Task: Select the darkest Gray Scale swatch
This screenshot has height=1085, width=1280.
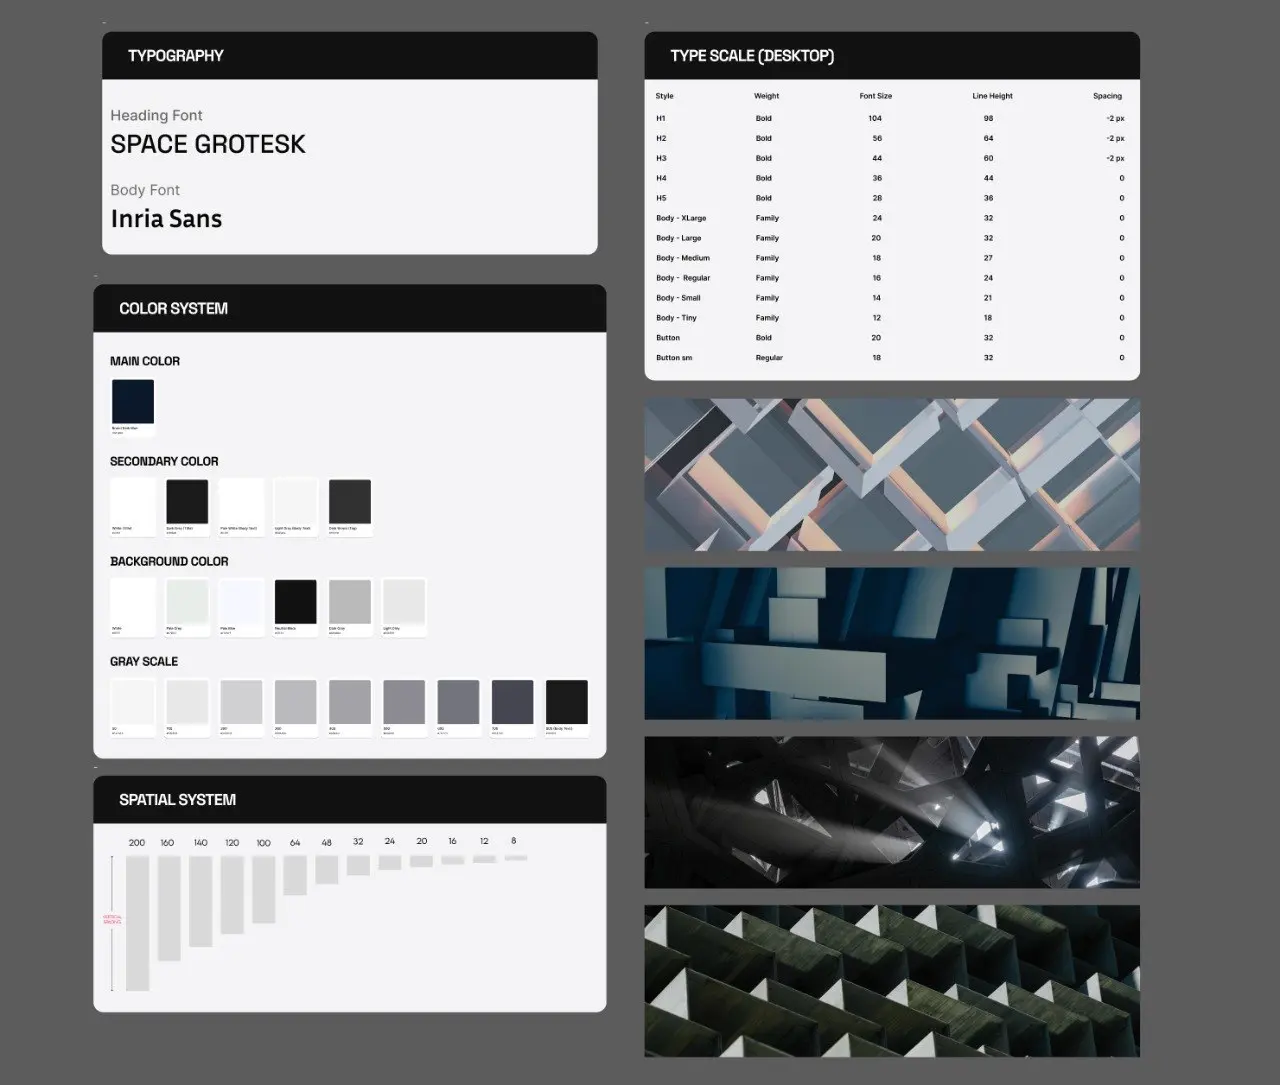Action: (567, 702)
